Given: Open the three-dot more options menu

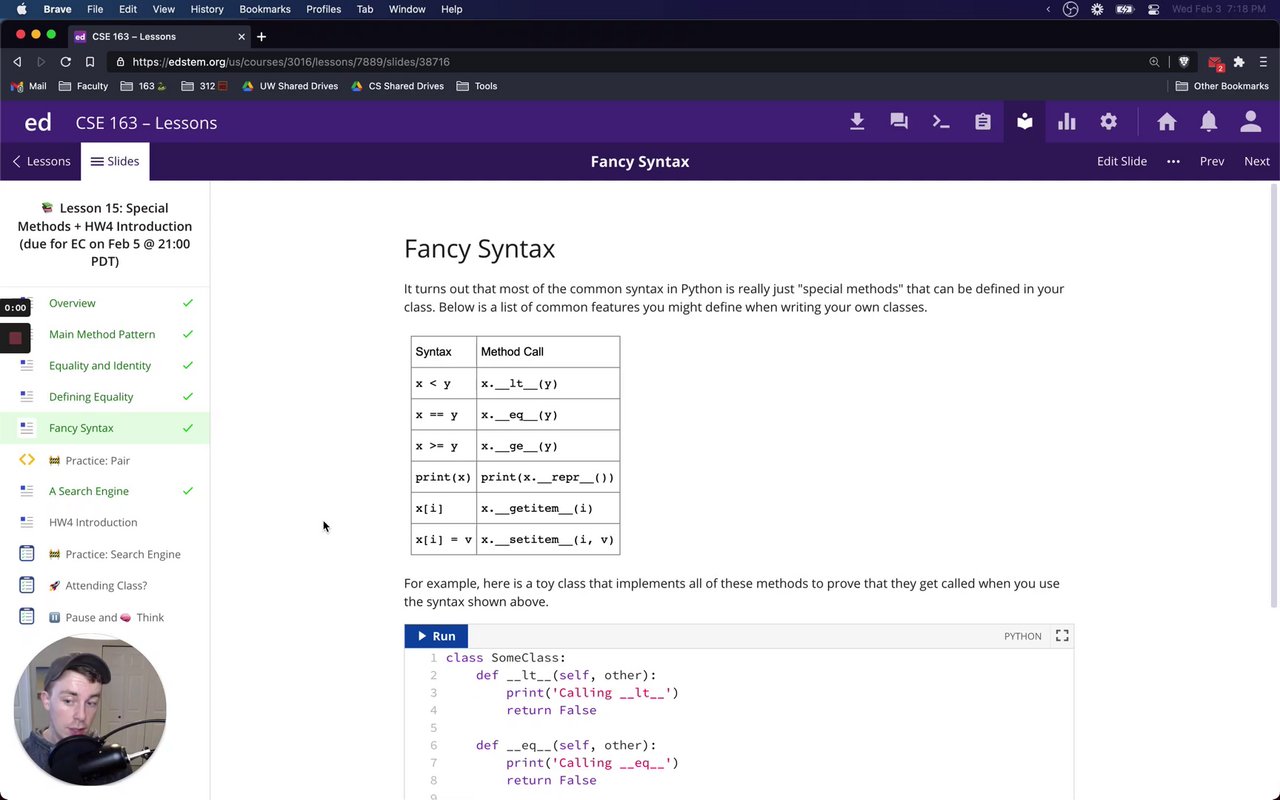Looking at the screenshot, I should (x=1173, y=161).
